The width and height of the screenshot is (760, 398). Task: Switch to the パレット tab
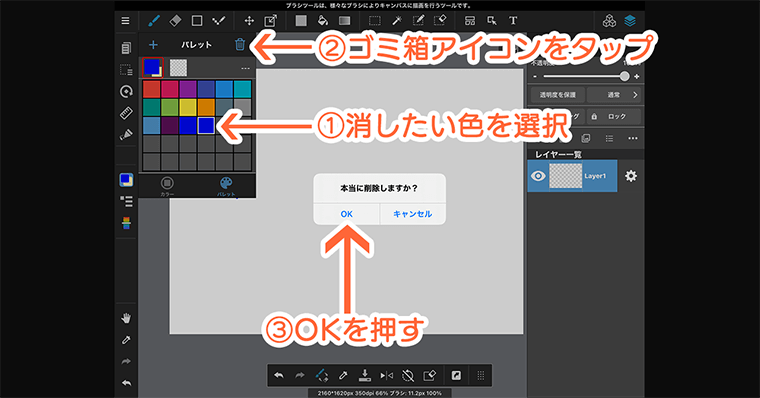(226, 186)
